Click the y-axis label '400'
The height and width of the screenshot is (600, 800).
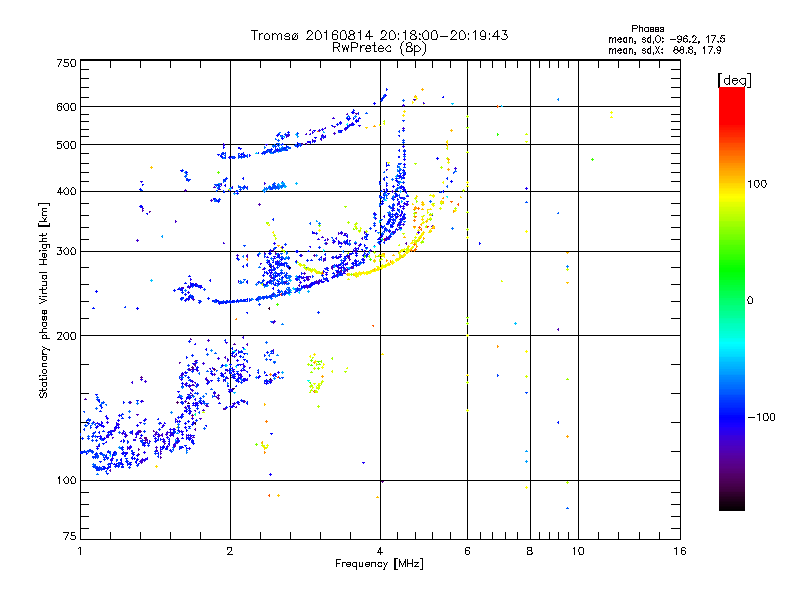tap(67, 191)
